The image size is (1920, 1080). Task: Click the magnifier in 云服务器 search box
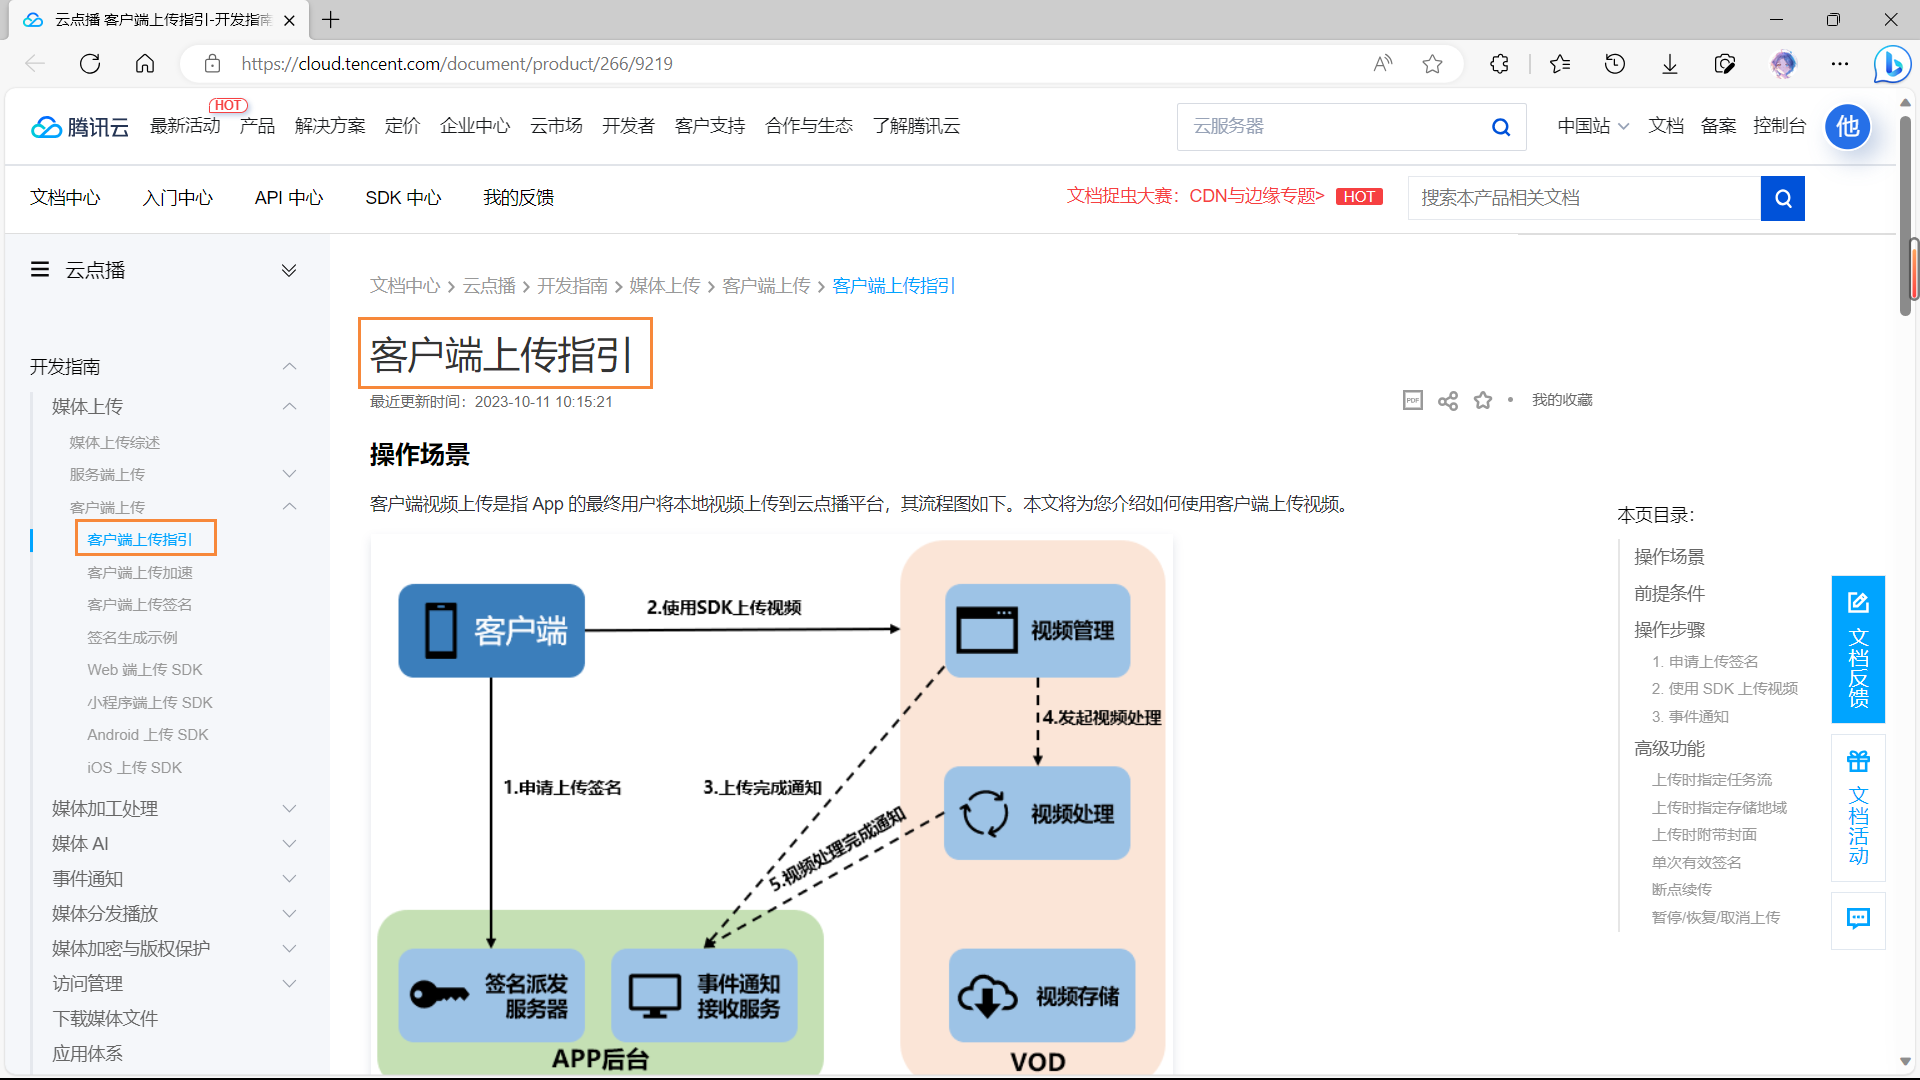(1500, 127)
